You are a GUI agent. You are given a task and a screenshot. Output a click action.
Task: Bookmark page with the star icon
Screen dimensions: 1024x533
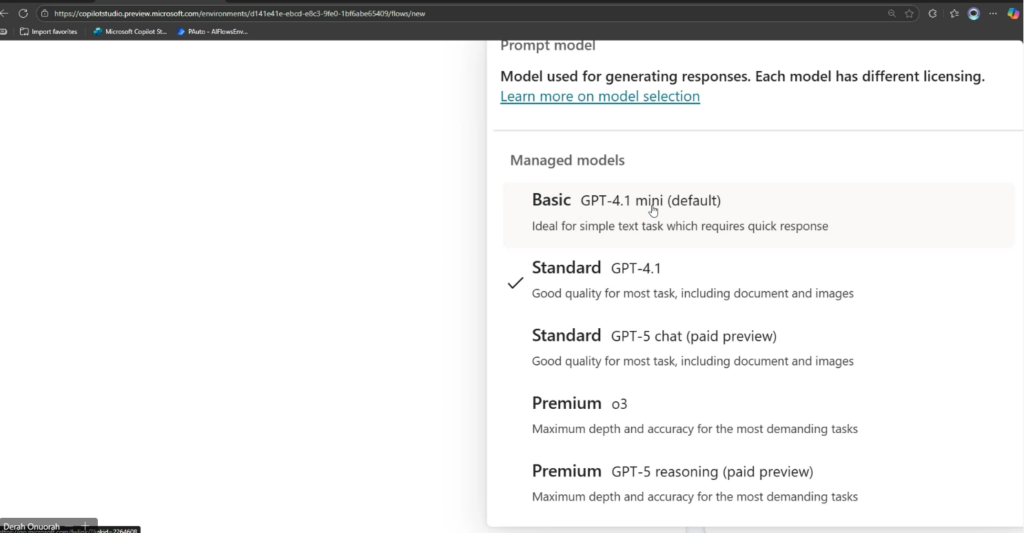(x=909, y=13)
